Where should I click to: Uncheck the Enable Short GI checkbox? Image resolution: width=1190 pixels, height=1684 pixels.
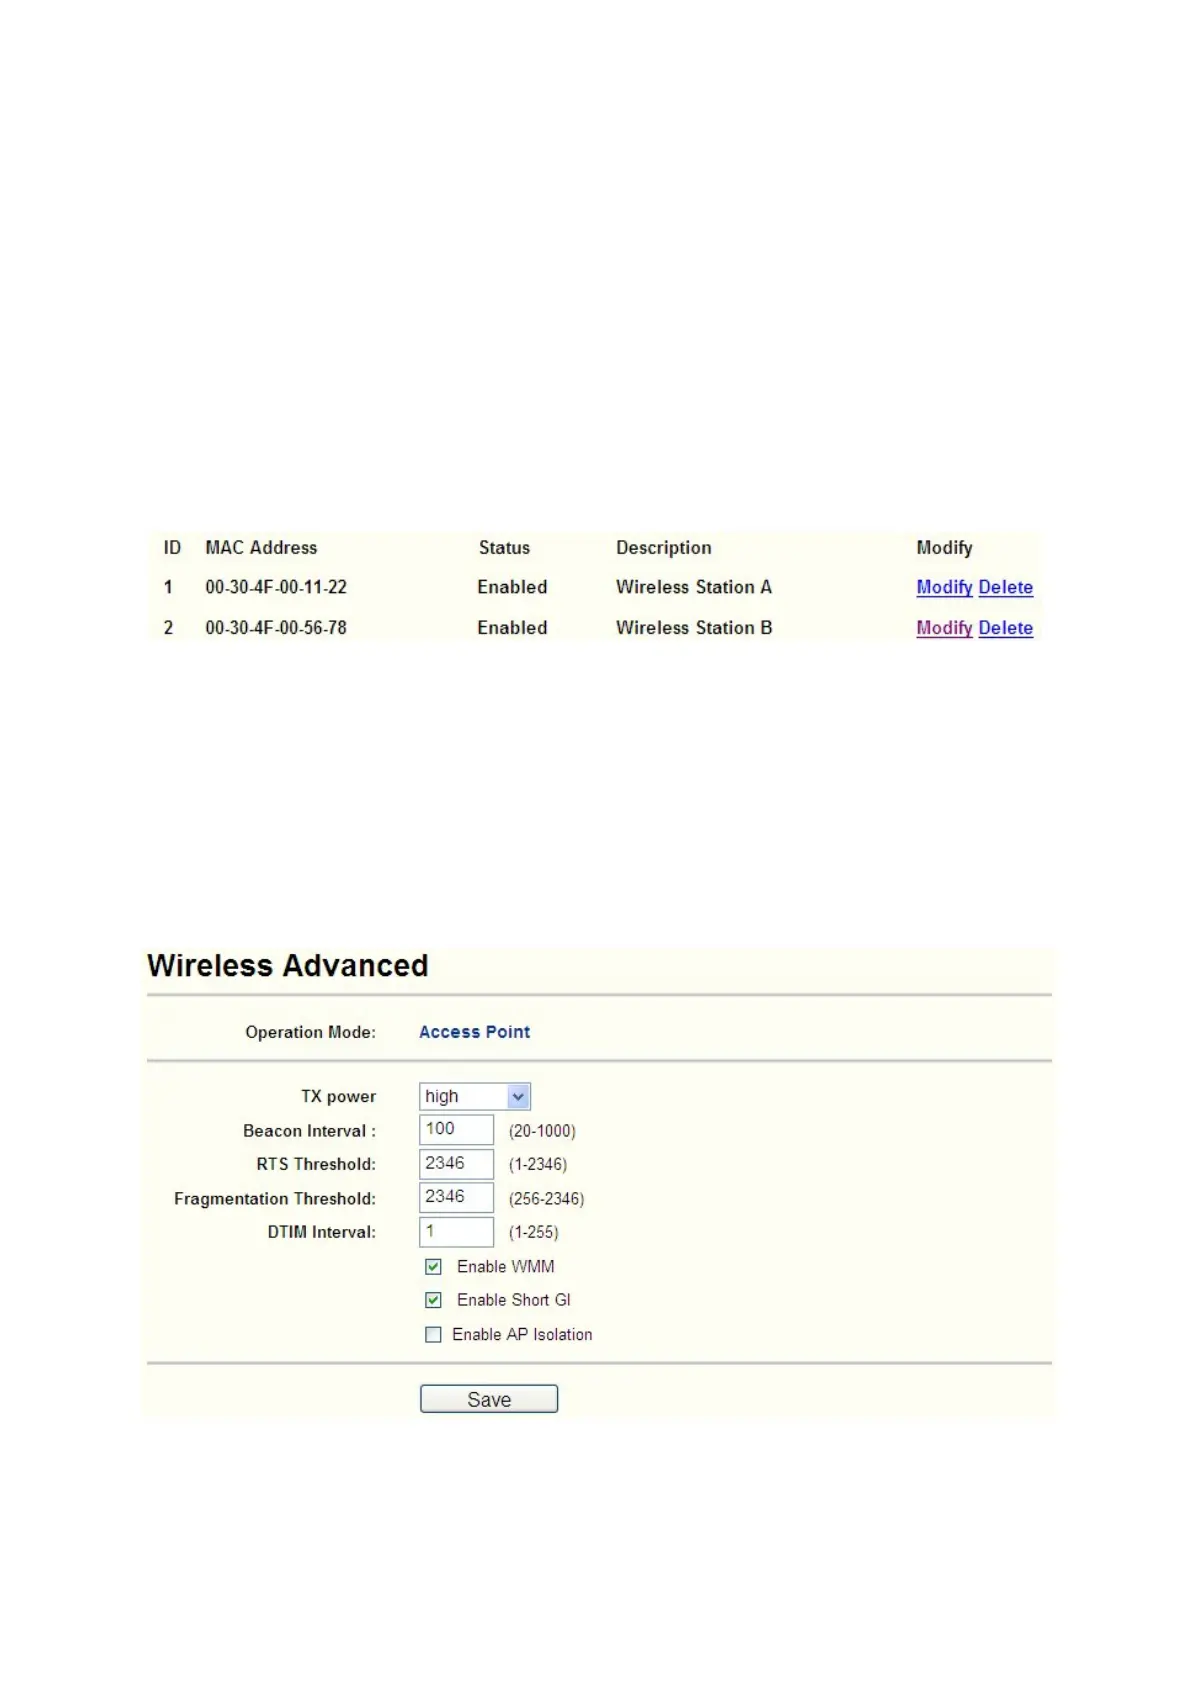[433, 1300]
